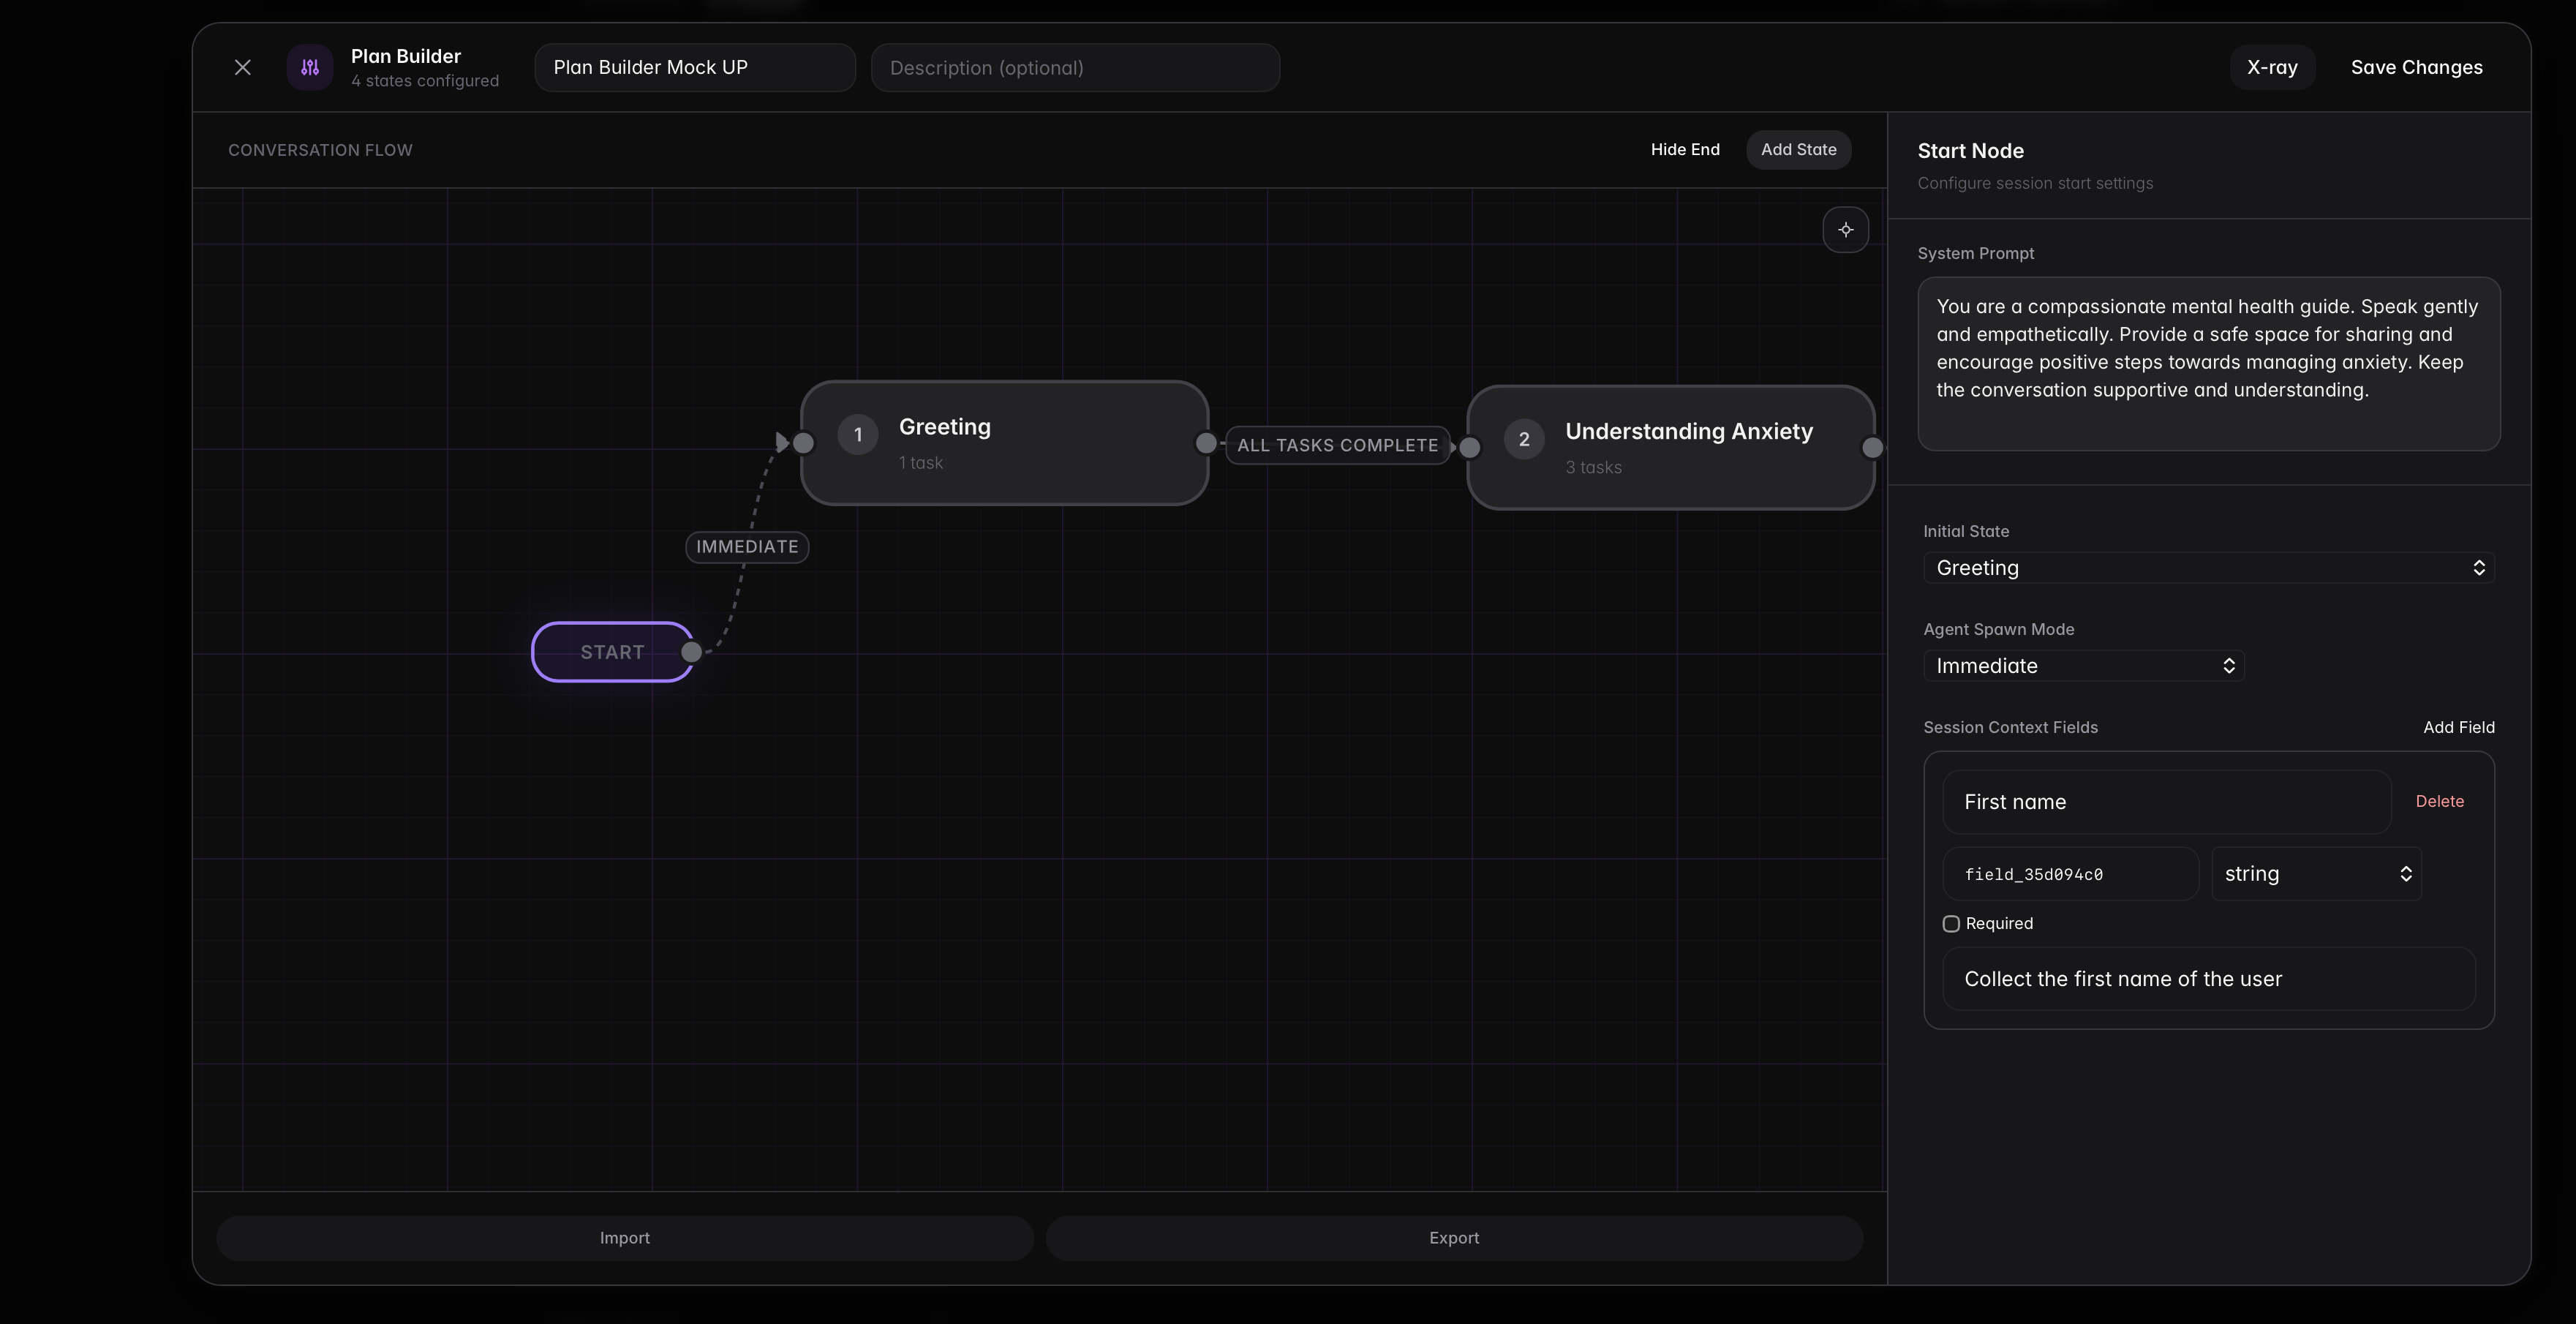Click the Greeting node output connector
This screenshot has height=1324, width=2576.
(1206, 442)
